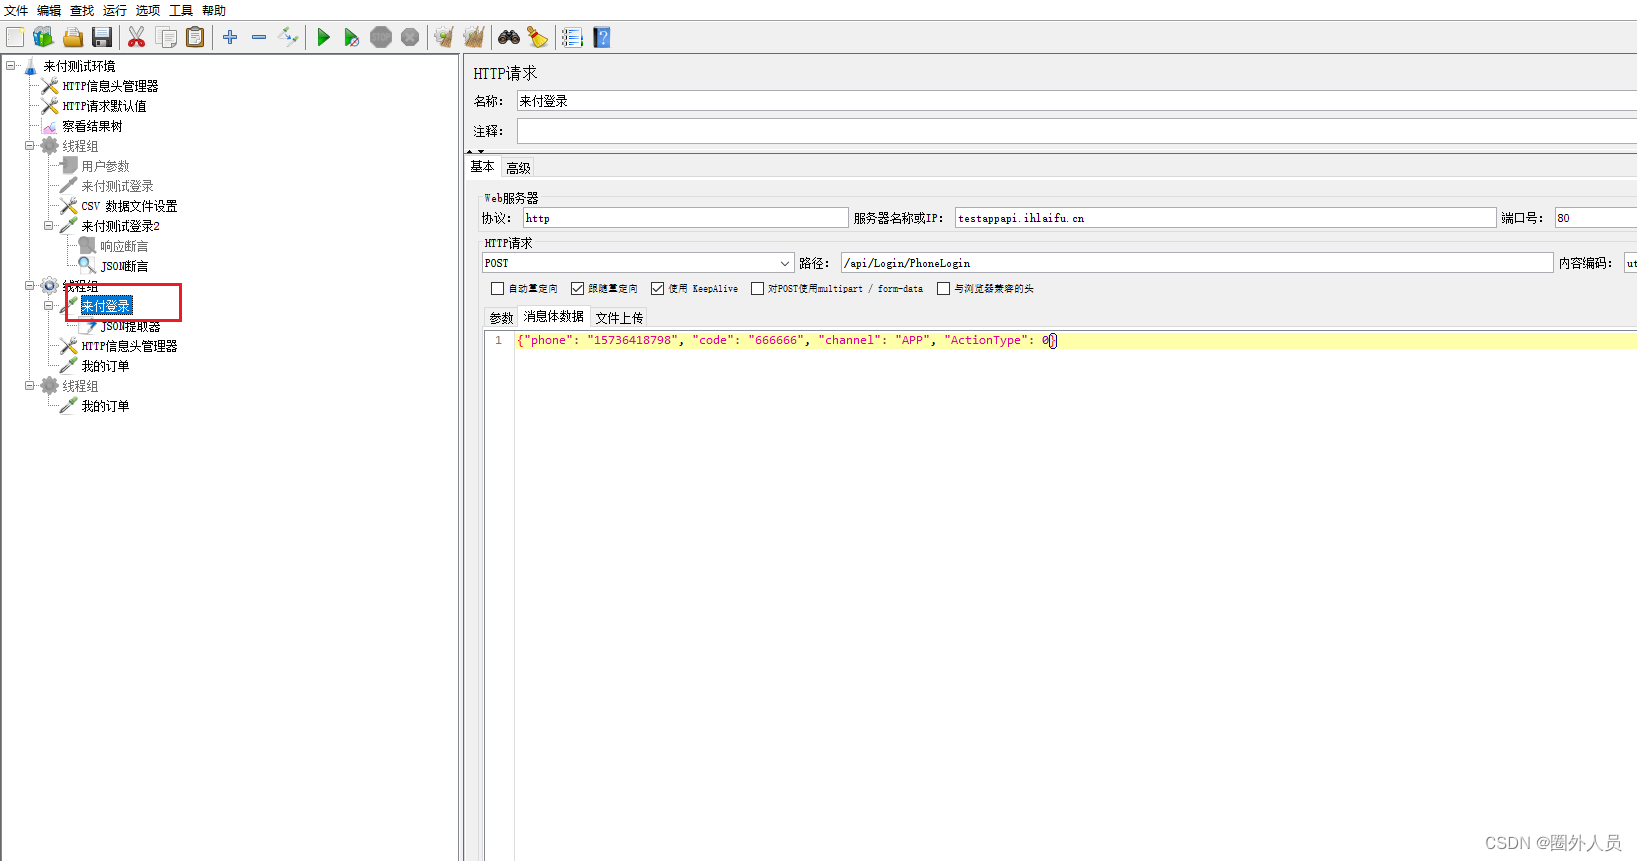
Task: Cut the selected element with the scissors icon
Action: (137, 37)
